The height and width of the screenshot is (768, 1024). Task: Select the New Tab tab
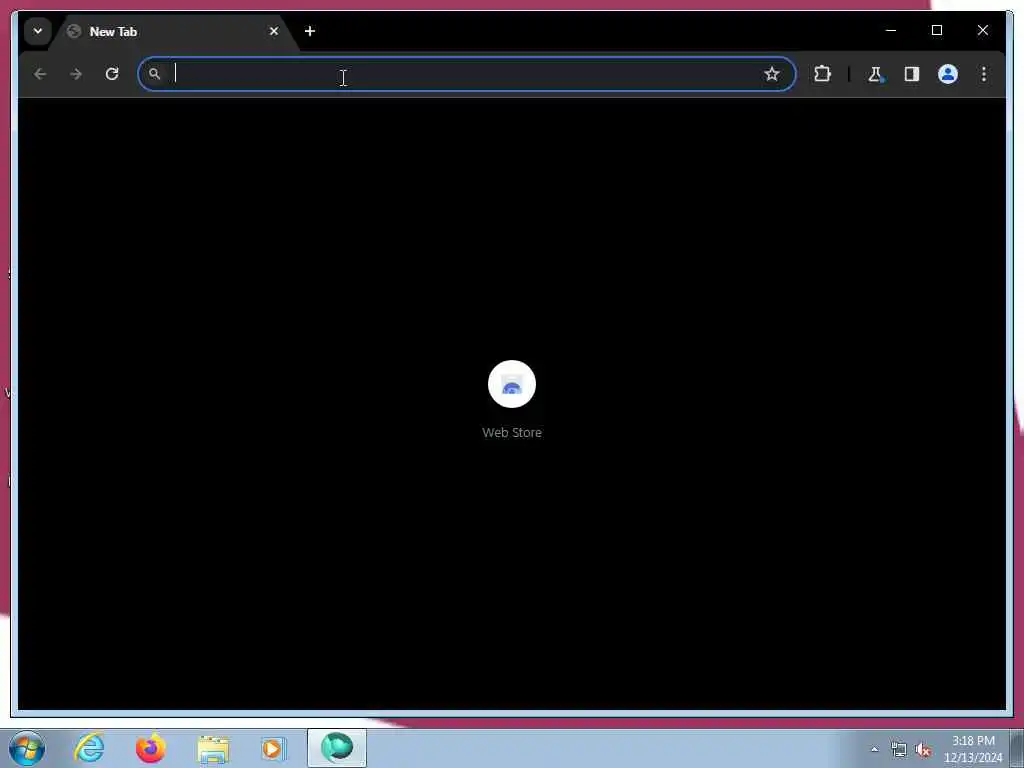173,31
